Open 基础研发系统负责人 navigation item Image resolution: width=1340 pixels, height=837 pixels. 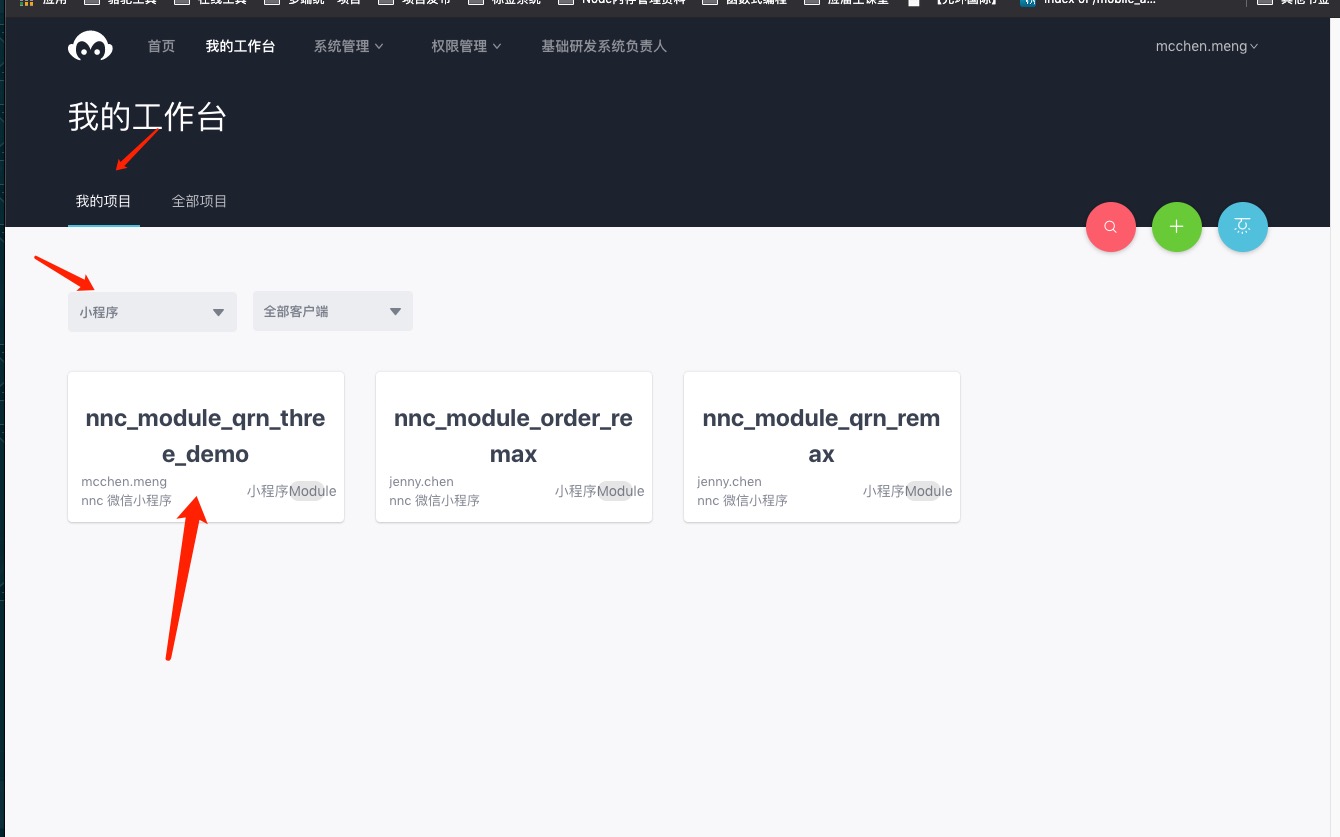coord(604,46)
